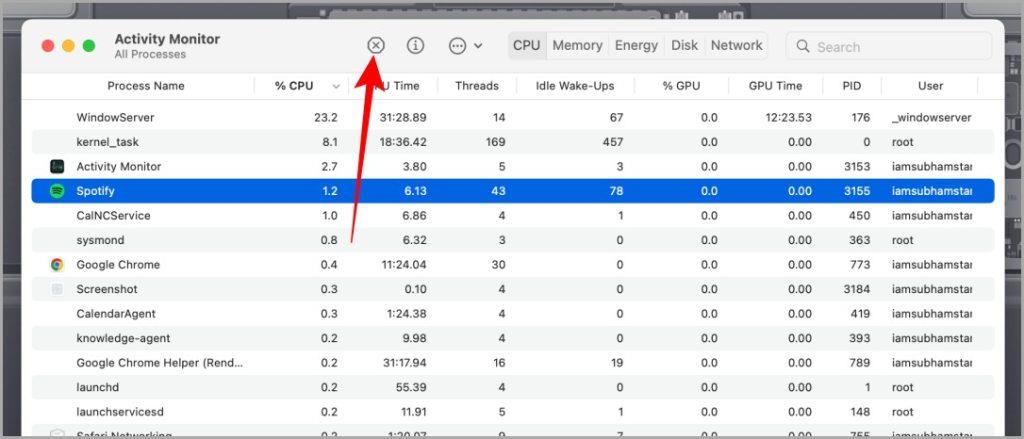The image size is (1024, 439).
Task: Switch to the Energy tab
Action: (x=636, y=45)
